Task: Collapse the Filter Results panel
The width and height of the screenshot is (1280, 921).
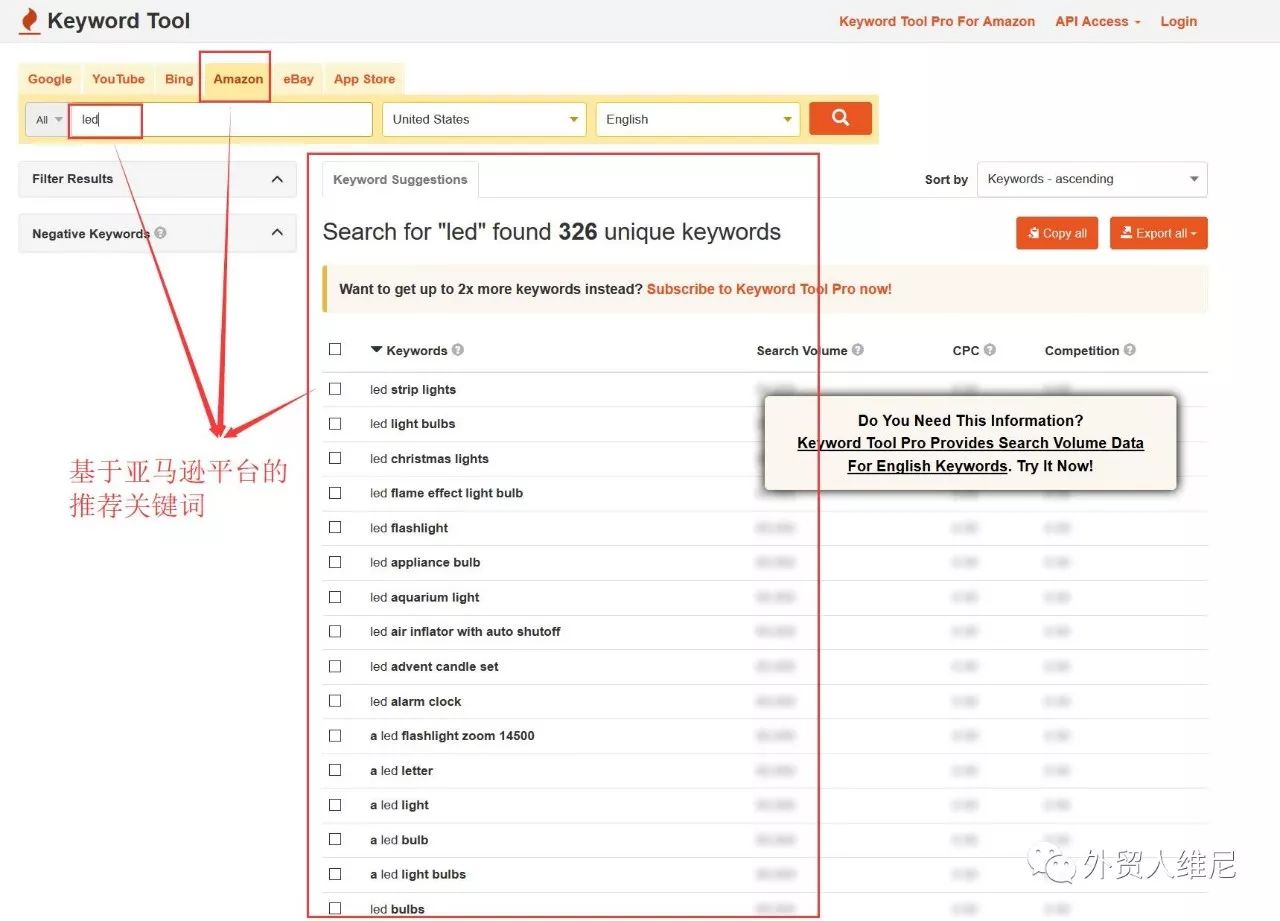Action: [x=277, y=179]
